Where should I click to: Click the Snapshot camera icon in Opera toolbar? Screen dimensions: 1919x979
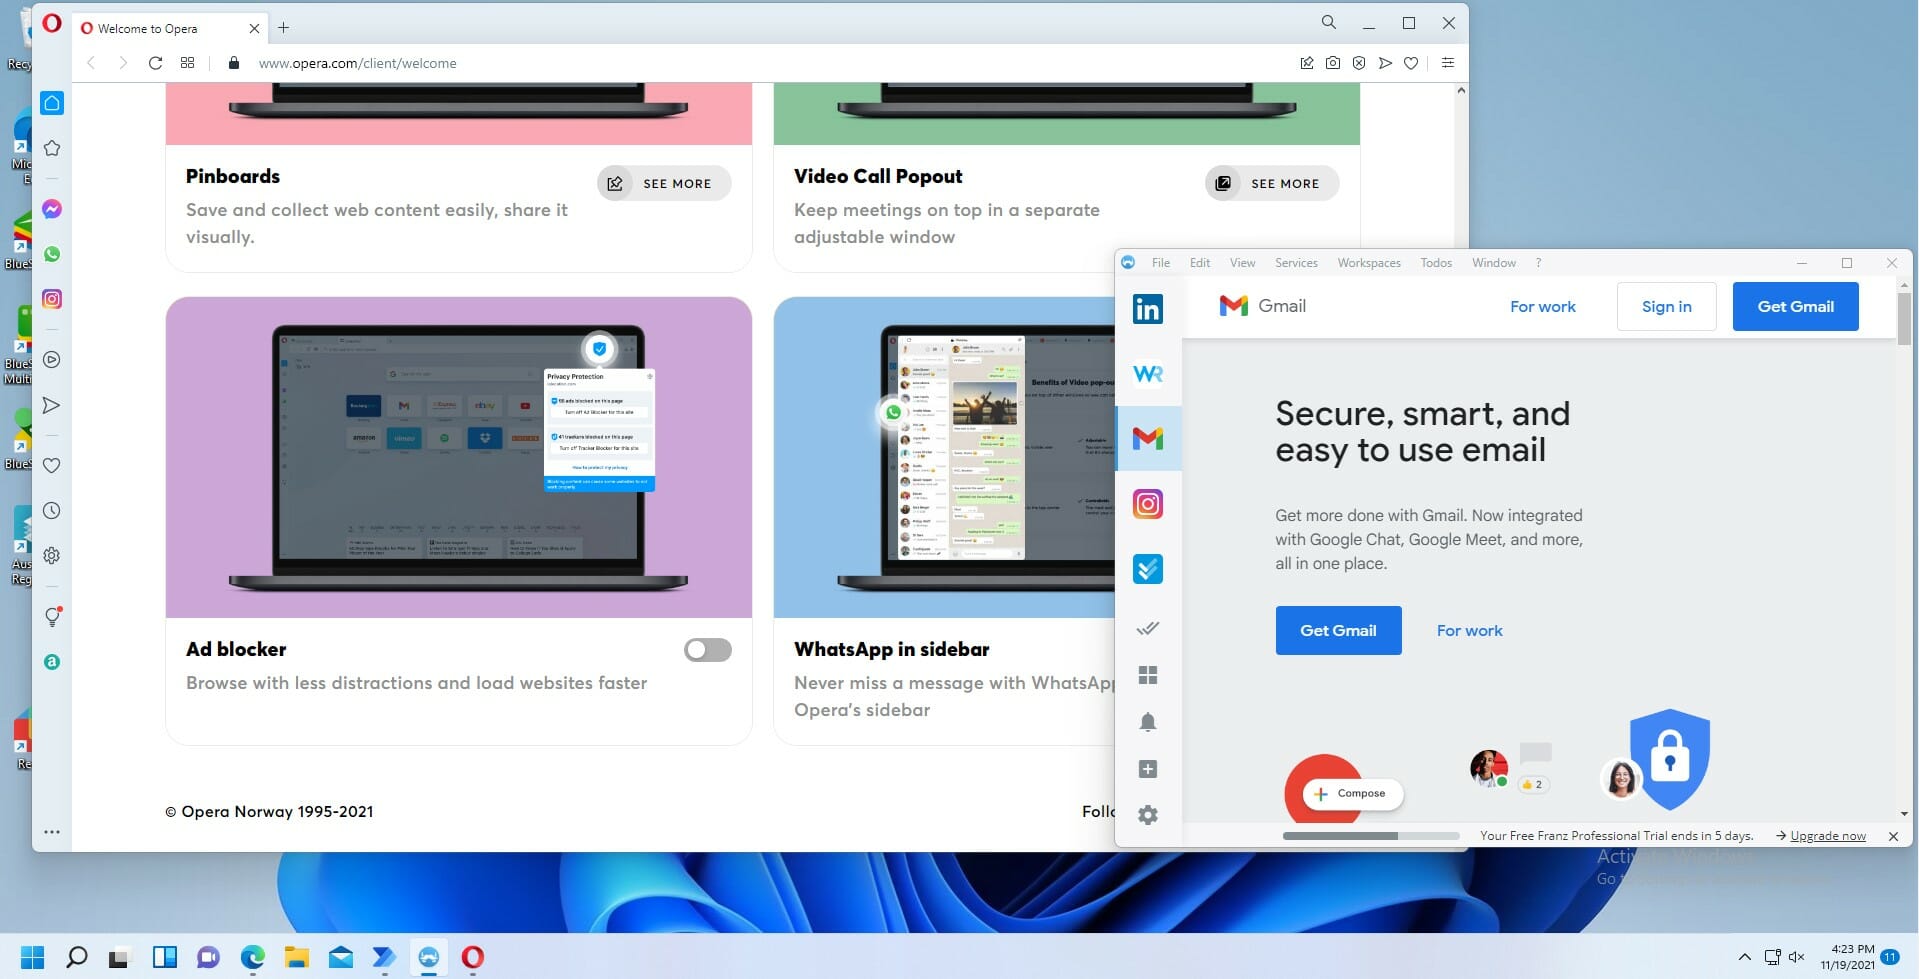(x=1333, y=63)
